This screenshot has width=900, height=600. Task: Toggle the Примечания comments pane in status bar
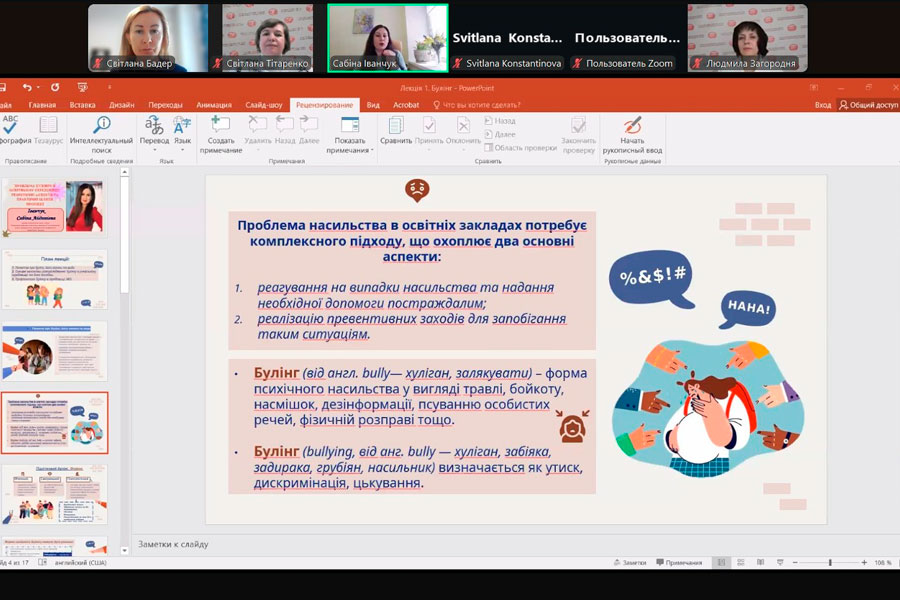(679, 563)
